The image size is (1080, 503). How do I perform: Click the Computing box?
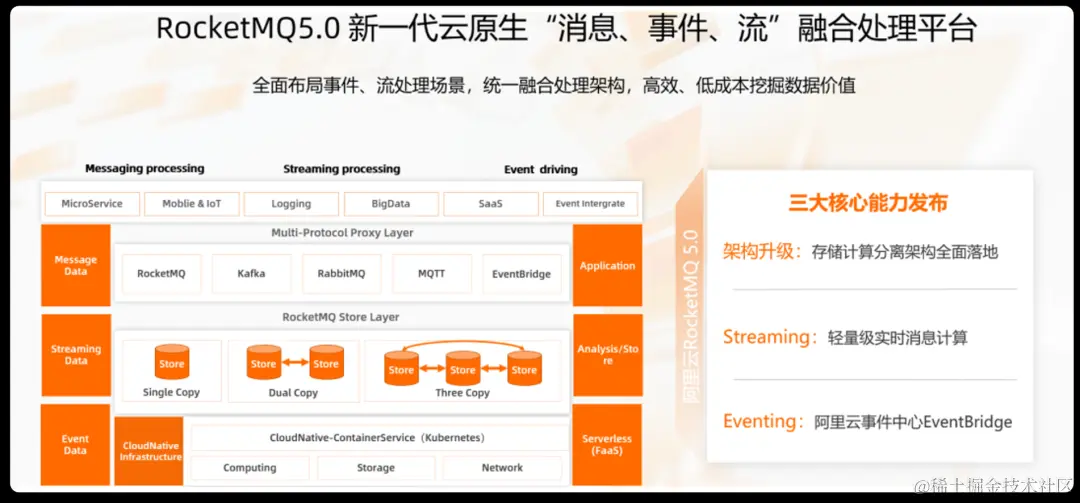pos(250,468)
